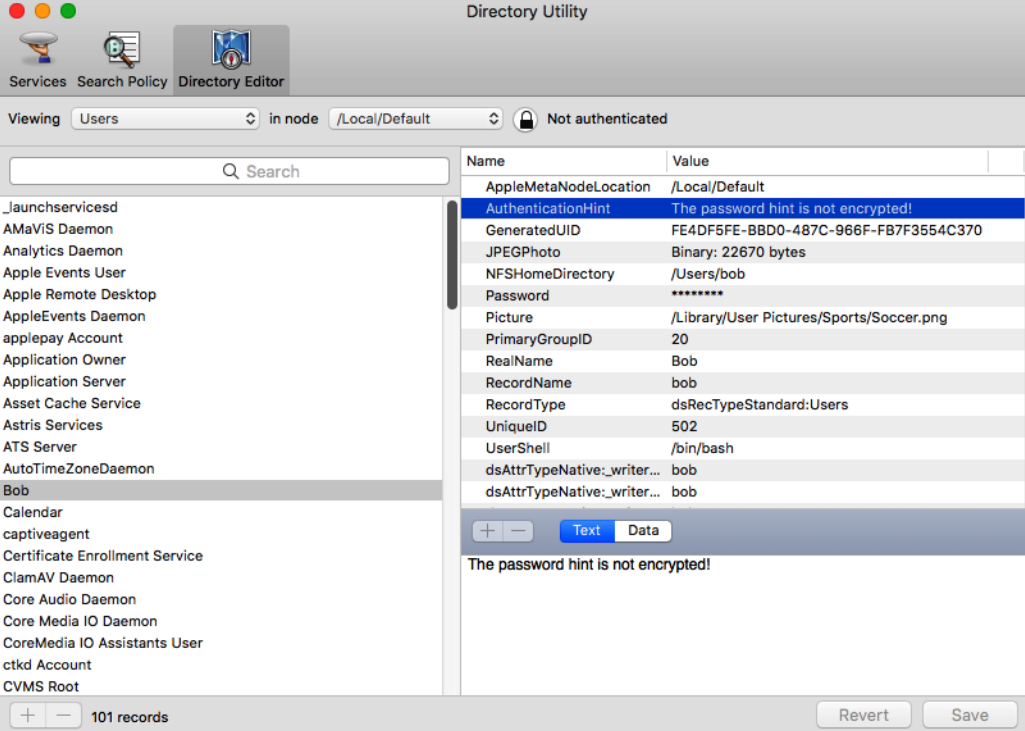Select the Directory Editor toolbar icon
Viewport: 1025px width, 731px height.
231,60
